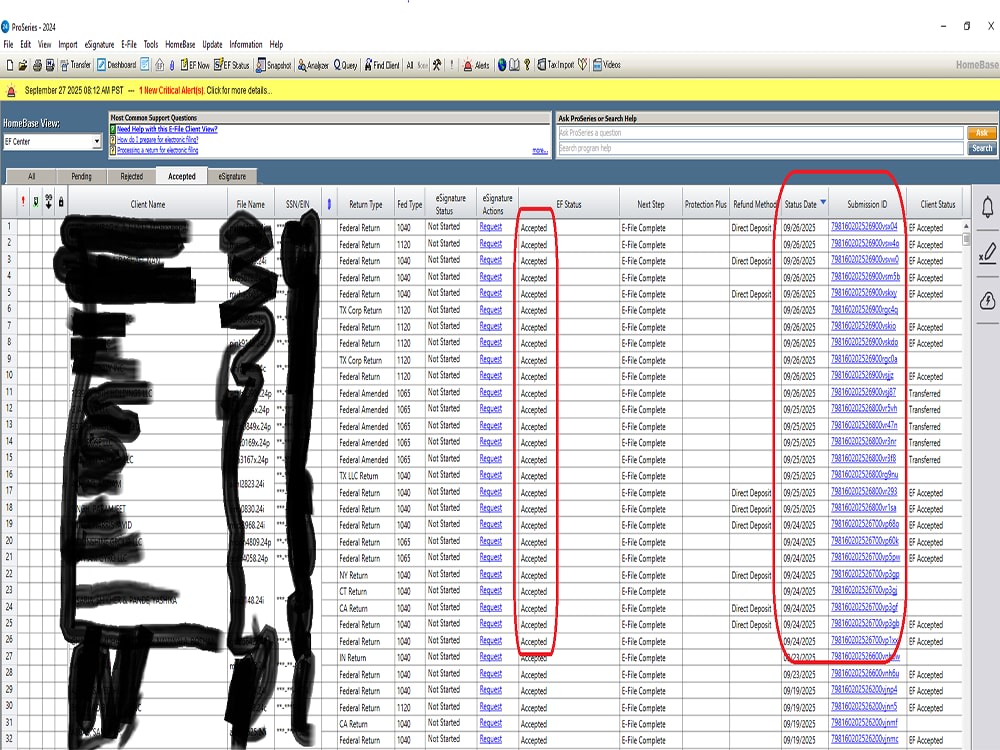Viewport: 1000px width, 750px height.
Task: Launch the Analyzer tool
Action: click(313, 65)
